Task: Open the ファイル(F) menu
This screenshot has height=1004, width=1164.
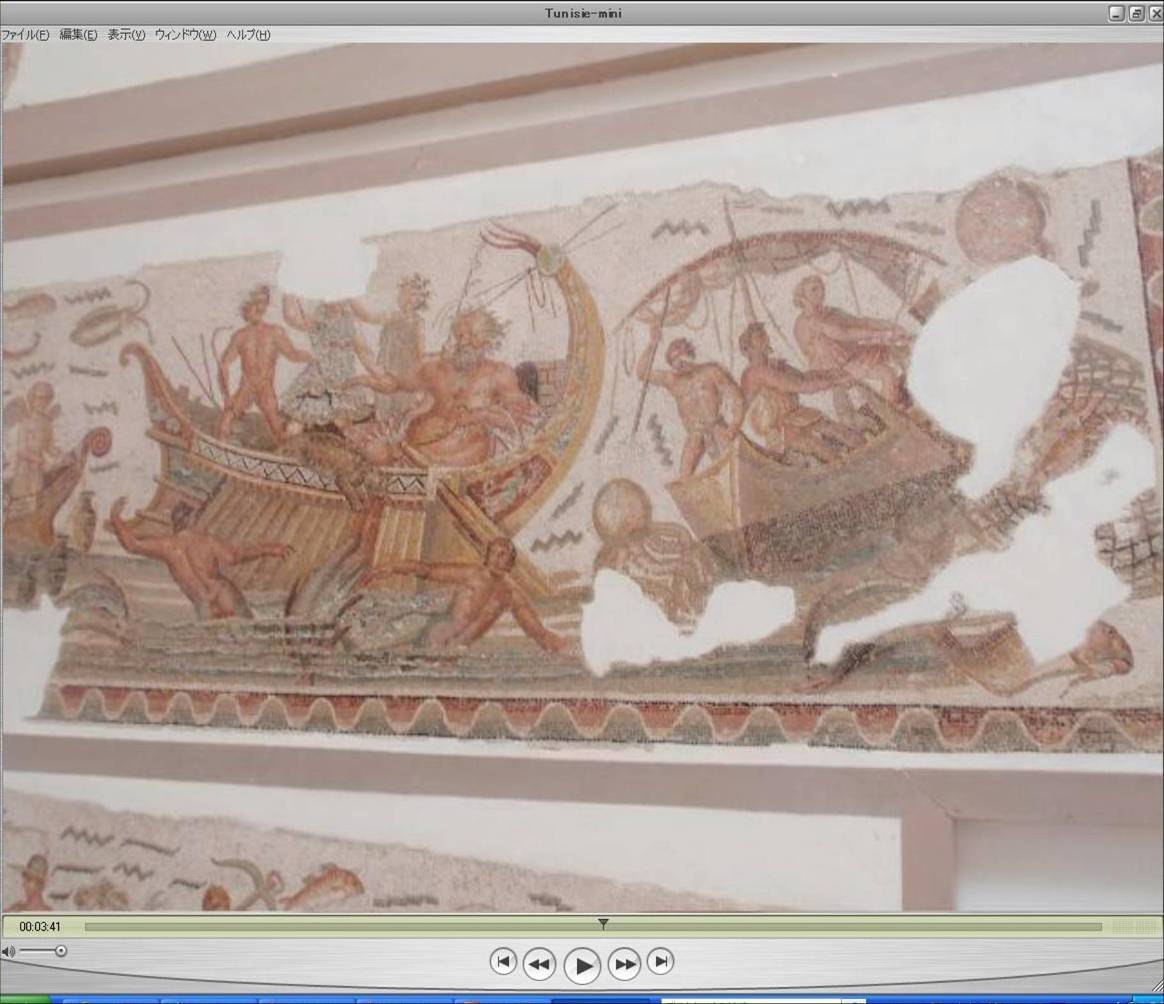Action: (x=25, y=34)
